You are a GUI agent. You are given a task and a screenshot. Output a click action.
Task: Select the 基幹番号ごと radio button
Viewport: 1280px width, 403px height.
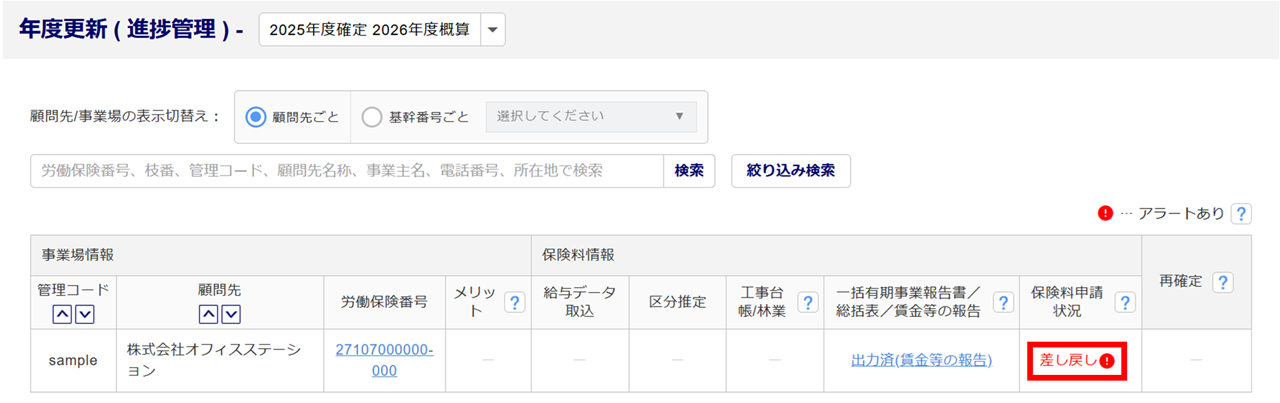pyautogui.click(x=372, y=117)
